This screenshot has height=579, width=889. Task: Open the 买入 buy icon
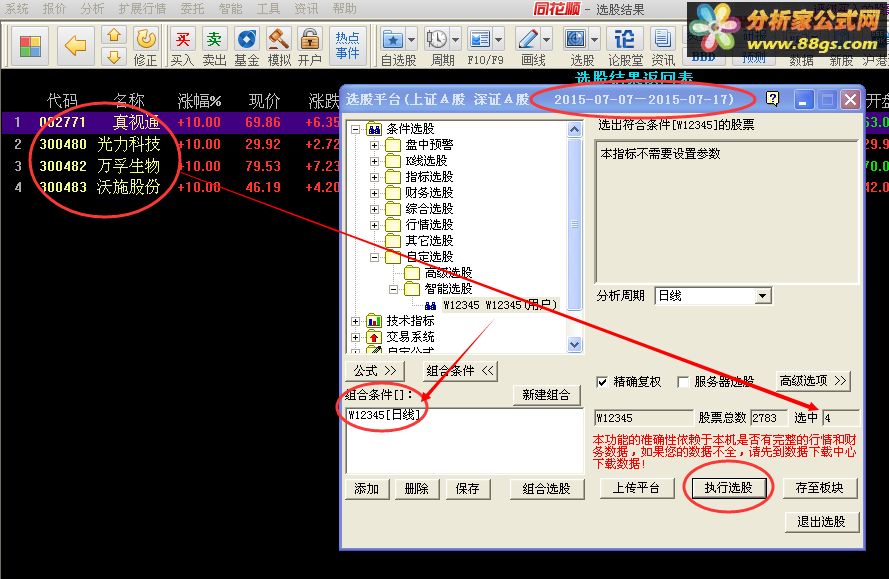point(183,47)
